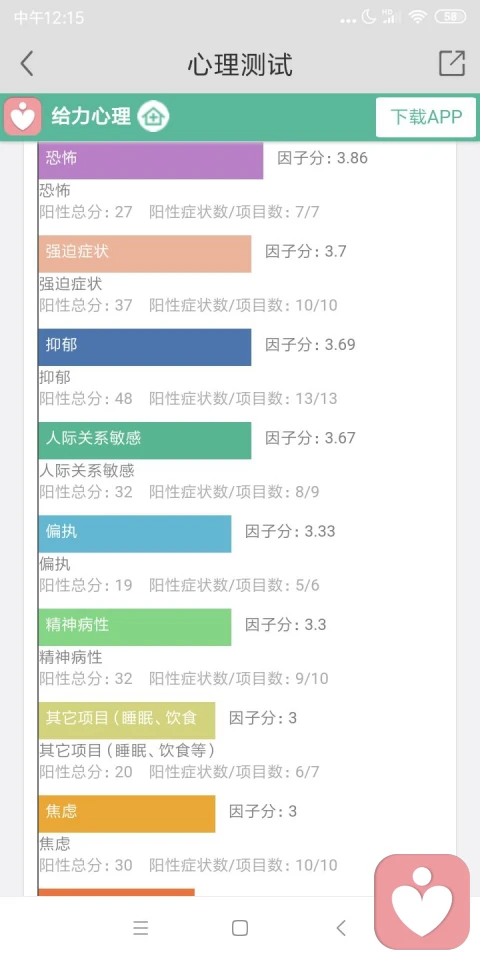Tap the Android recent apps menu icon
Screen dimensions: 480x960
[141, 928]
